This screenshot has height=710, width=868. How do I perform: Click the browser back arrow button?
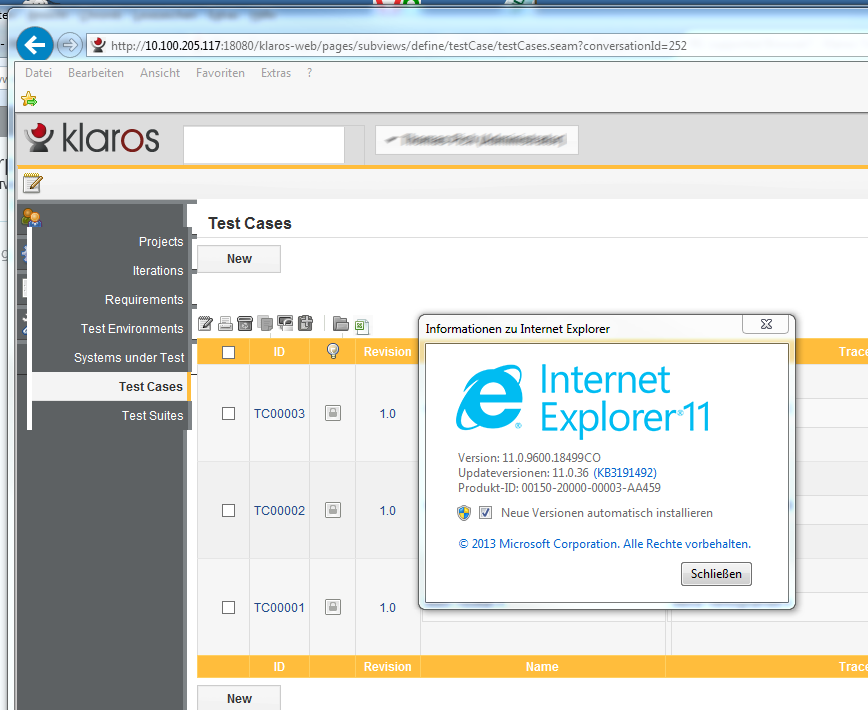pyautogui.click(x=35, y=44)
